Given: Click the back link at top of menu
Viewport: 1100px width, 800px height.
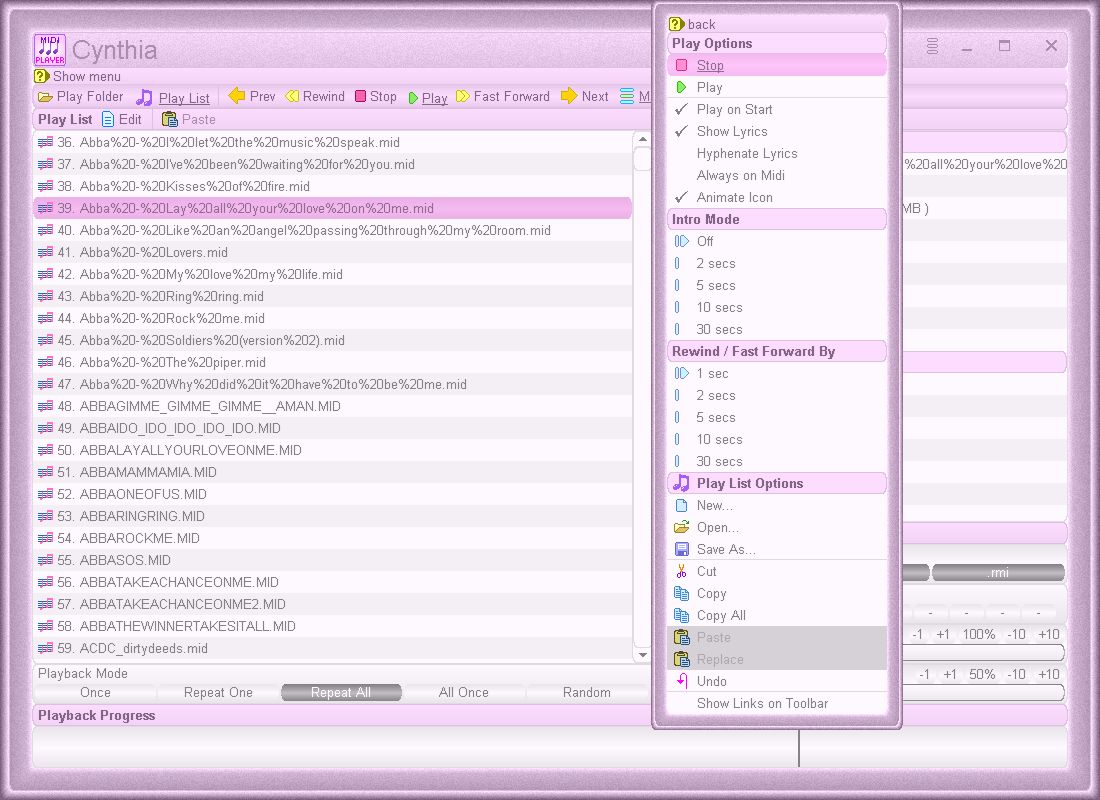Looking at the screenshot, I should pos(702,24).
